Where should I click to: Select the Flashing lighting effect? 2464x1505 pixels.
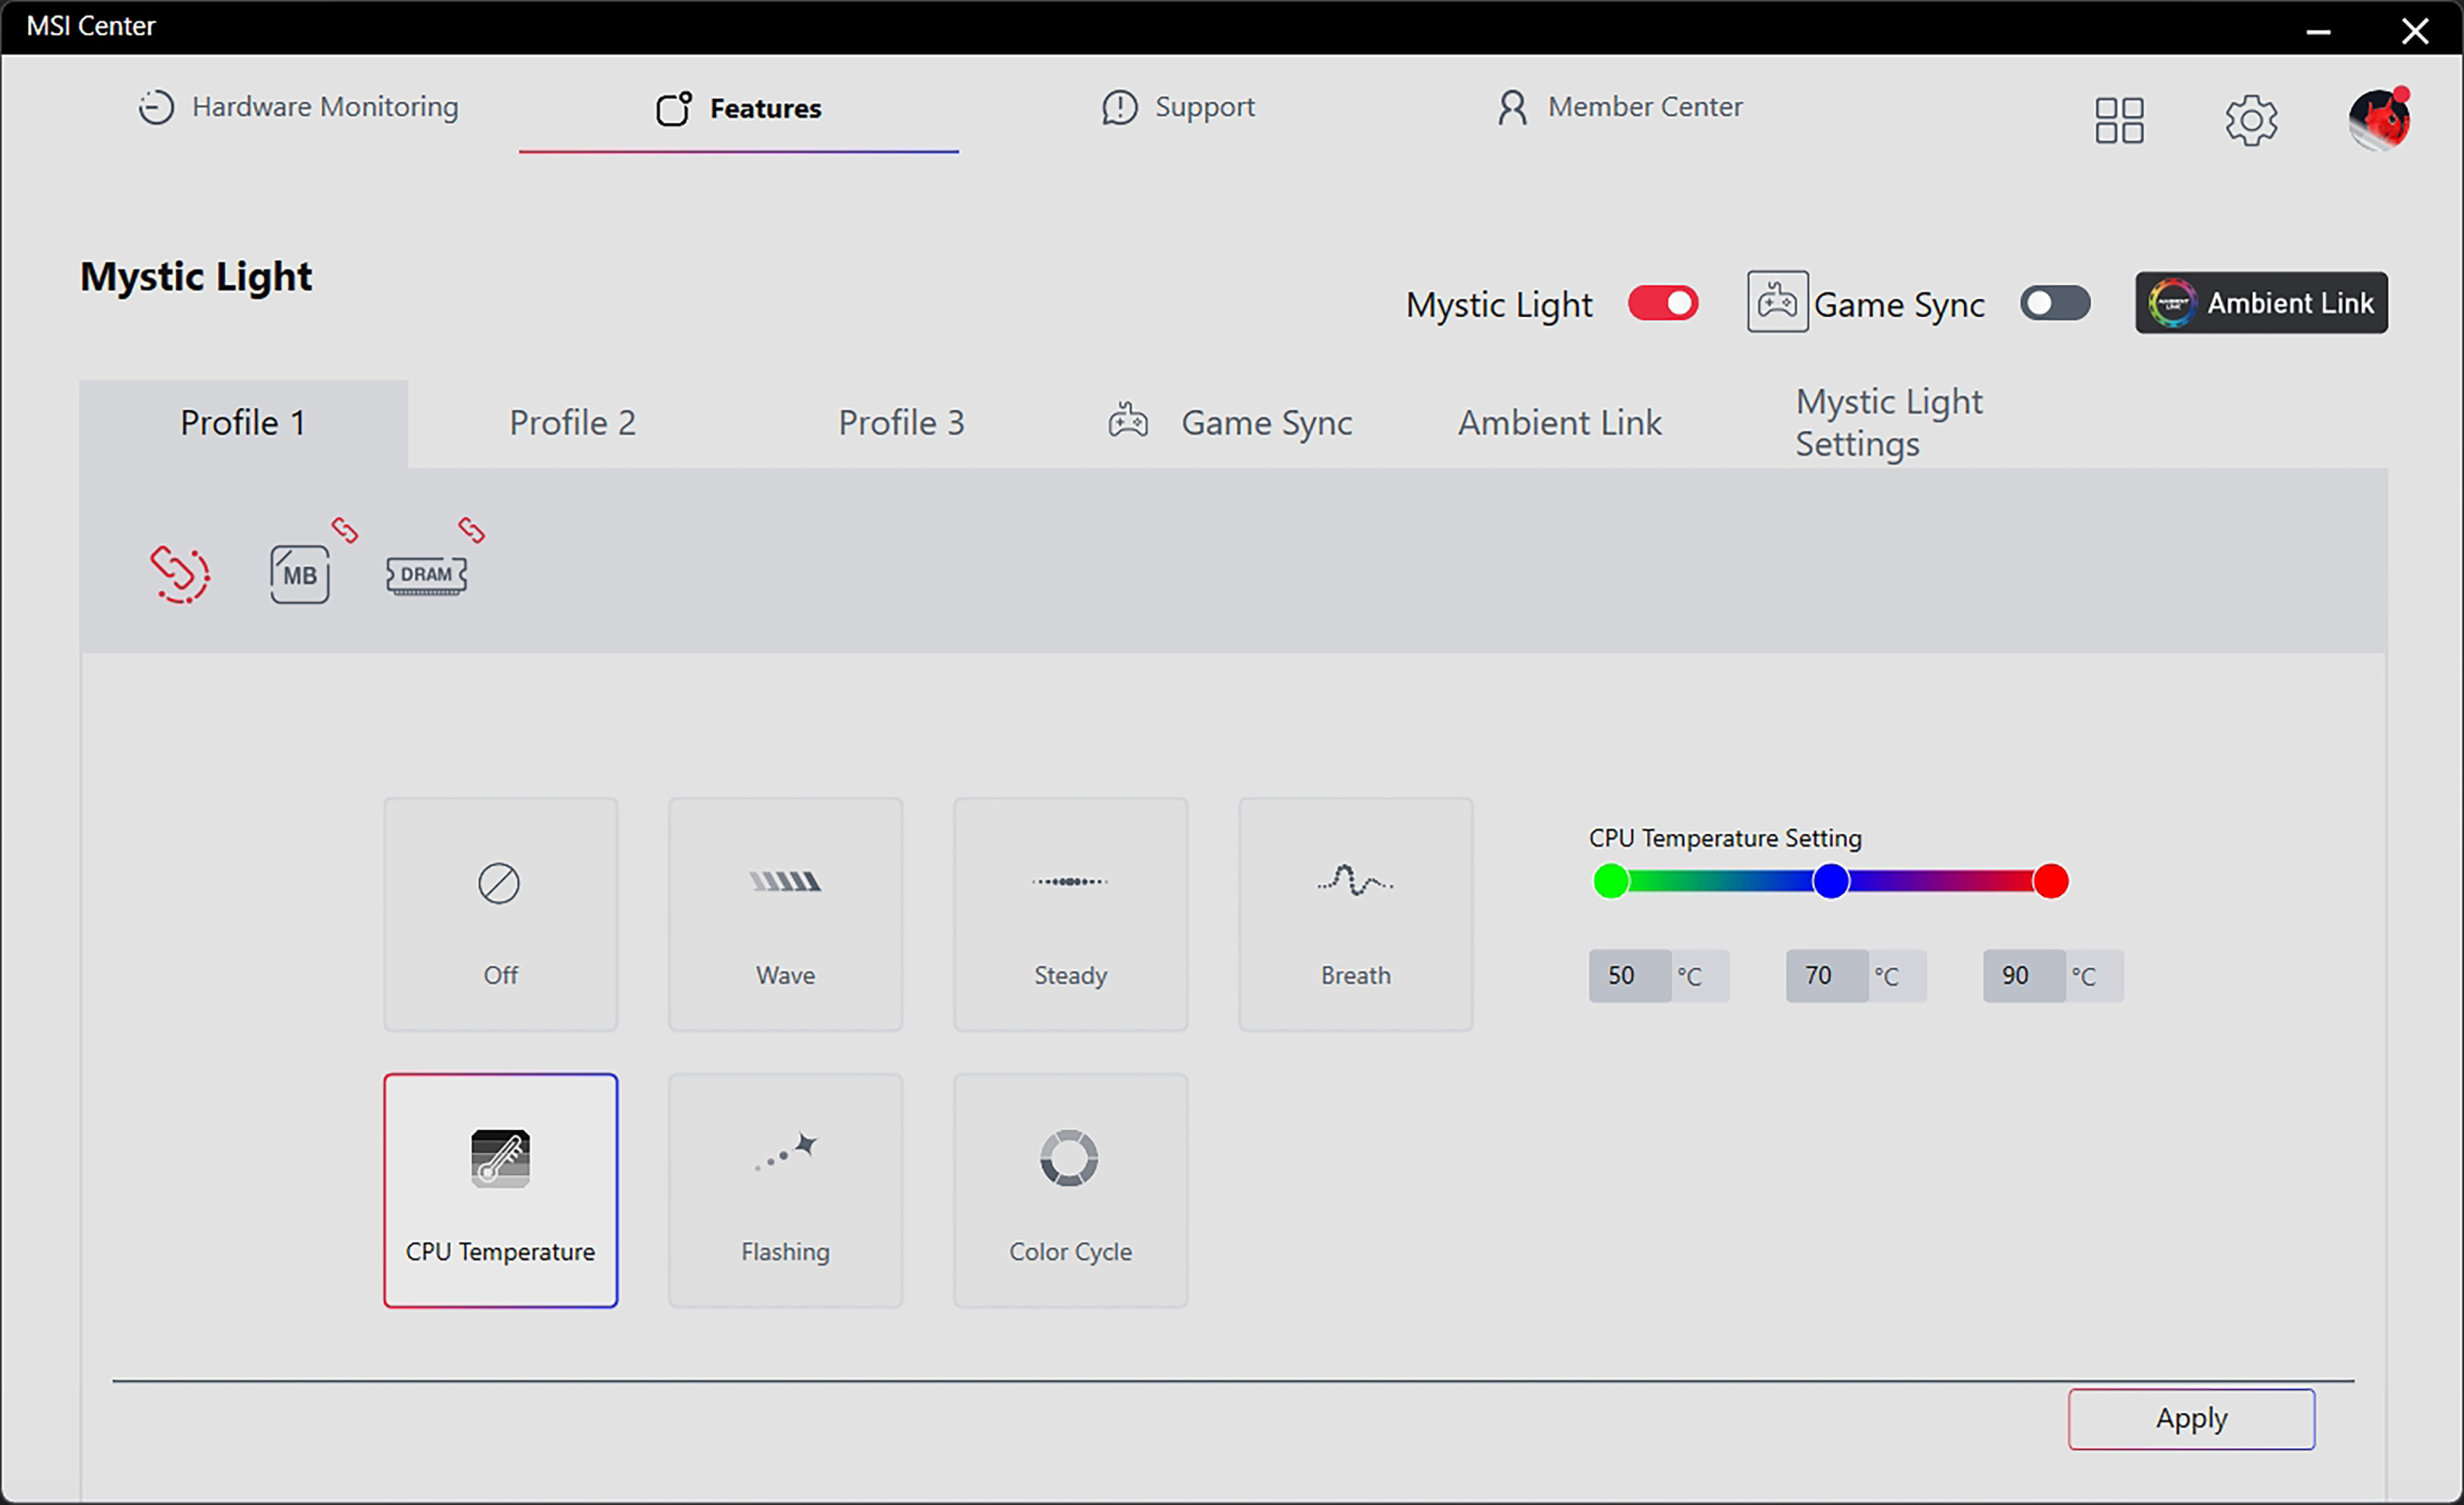(785, 1190)
